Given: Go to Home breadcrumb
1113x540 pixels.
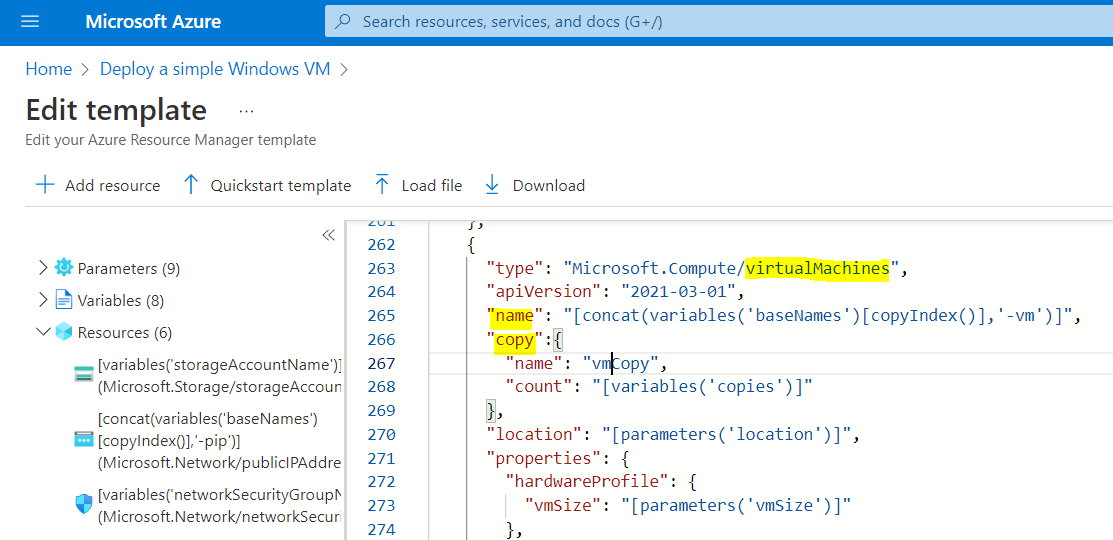Looking at the screenshot, I should (48, 69).
